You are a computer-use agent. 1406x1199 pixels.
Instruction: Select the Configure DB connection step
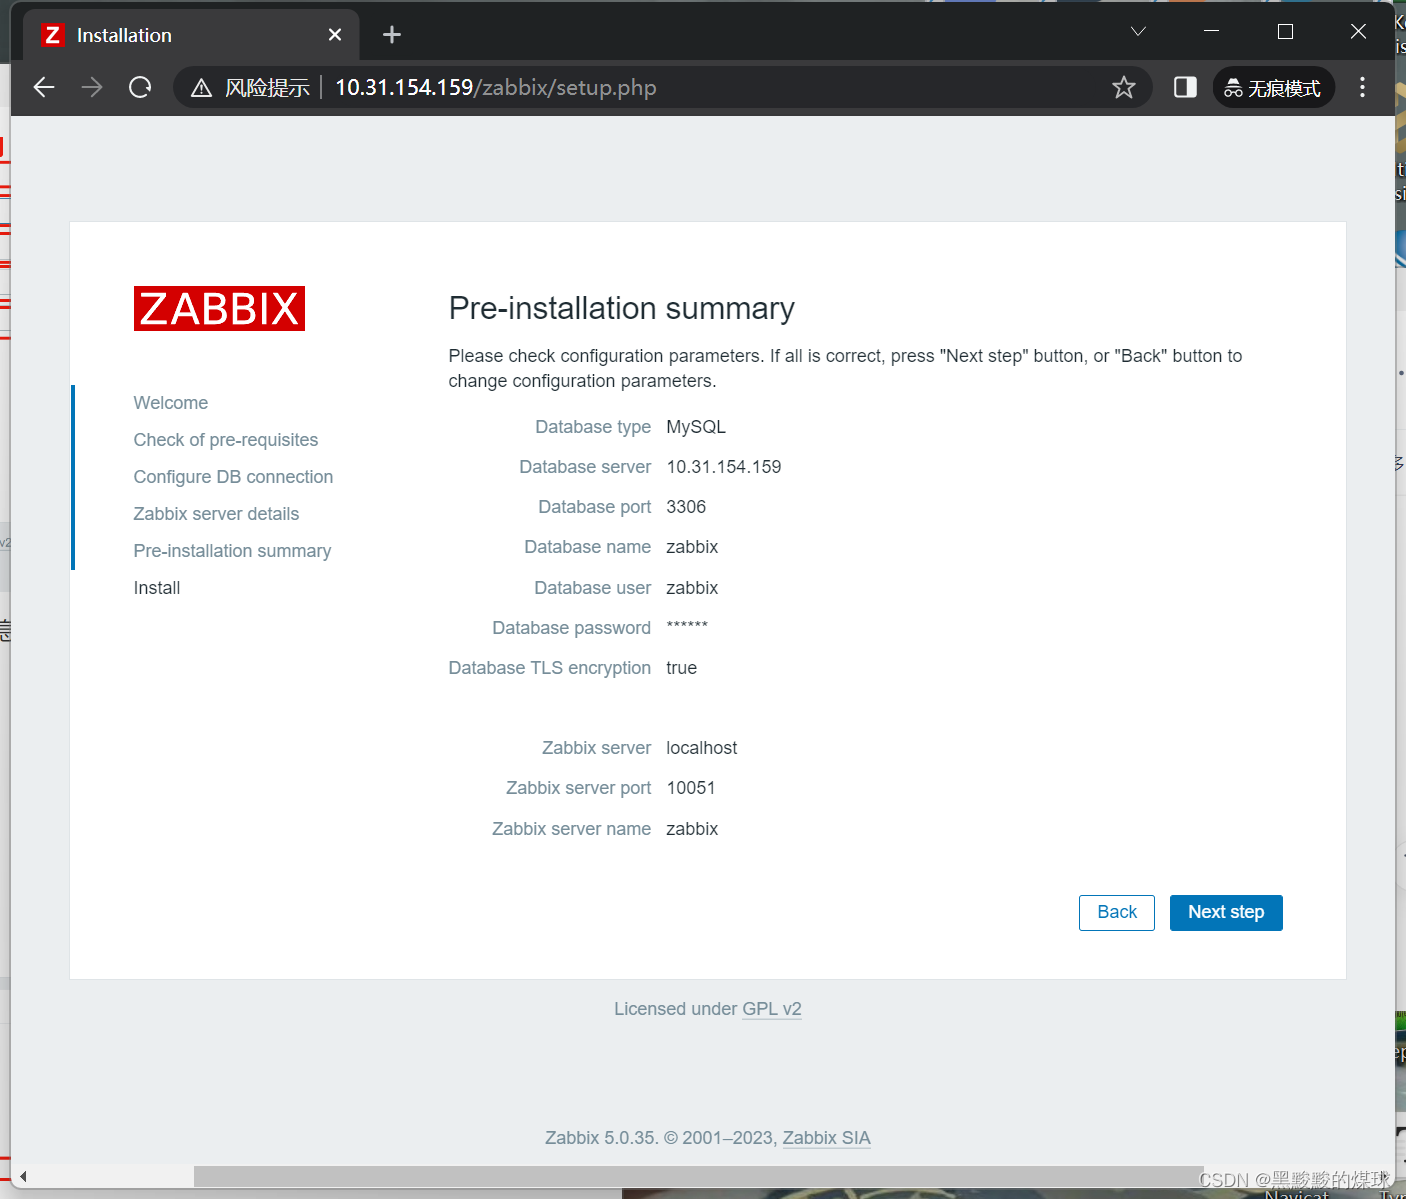point(233,476)
